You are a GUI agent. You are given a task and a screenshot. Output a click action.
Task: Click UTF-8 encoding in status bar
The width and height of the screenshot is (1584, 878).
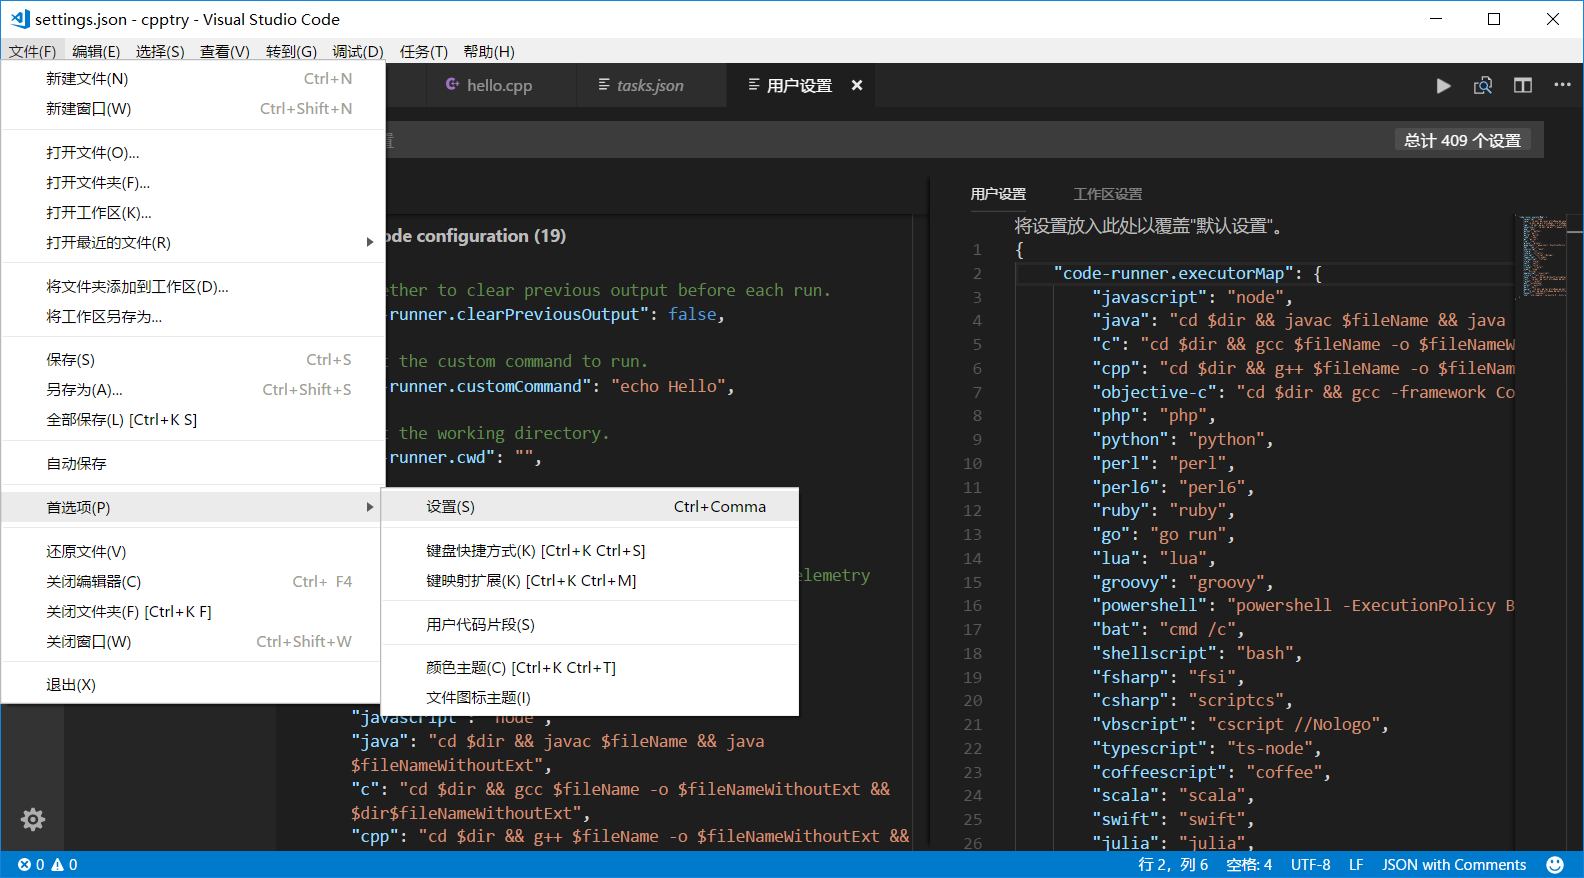tap(1310, 865)
